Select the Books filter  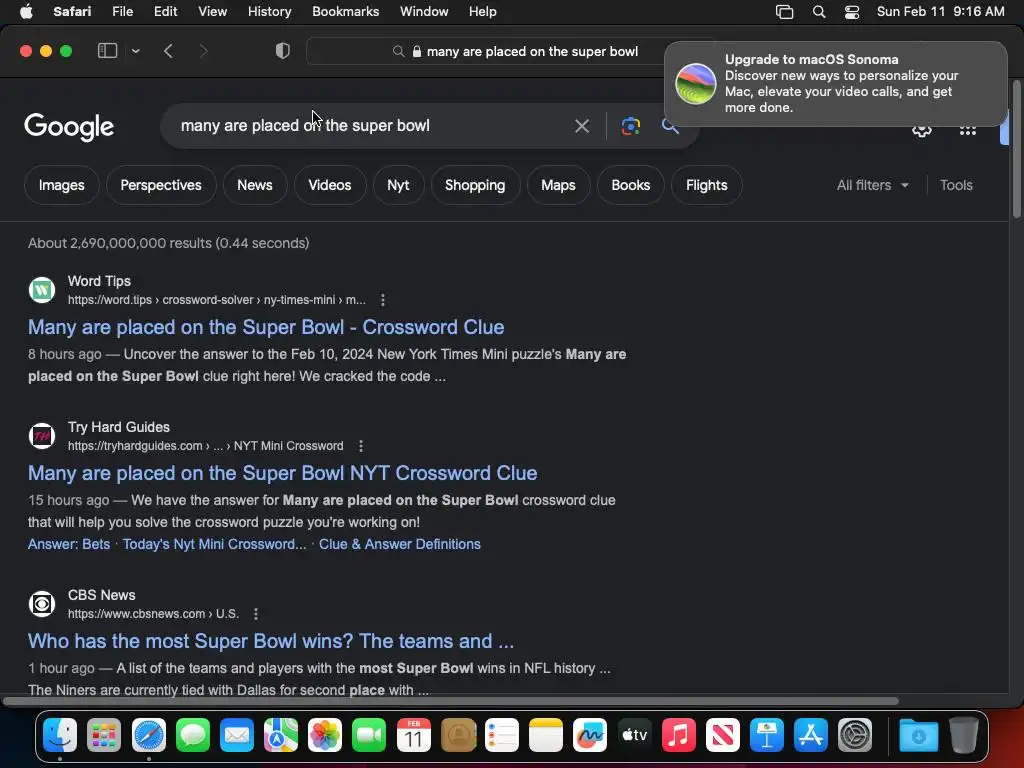(631, 185)
